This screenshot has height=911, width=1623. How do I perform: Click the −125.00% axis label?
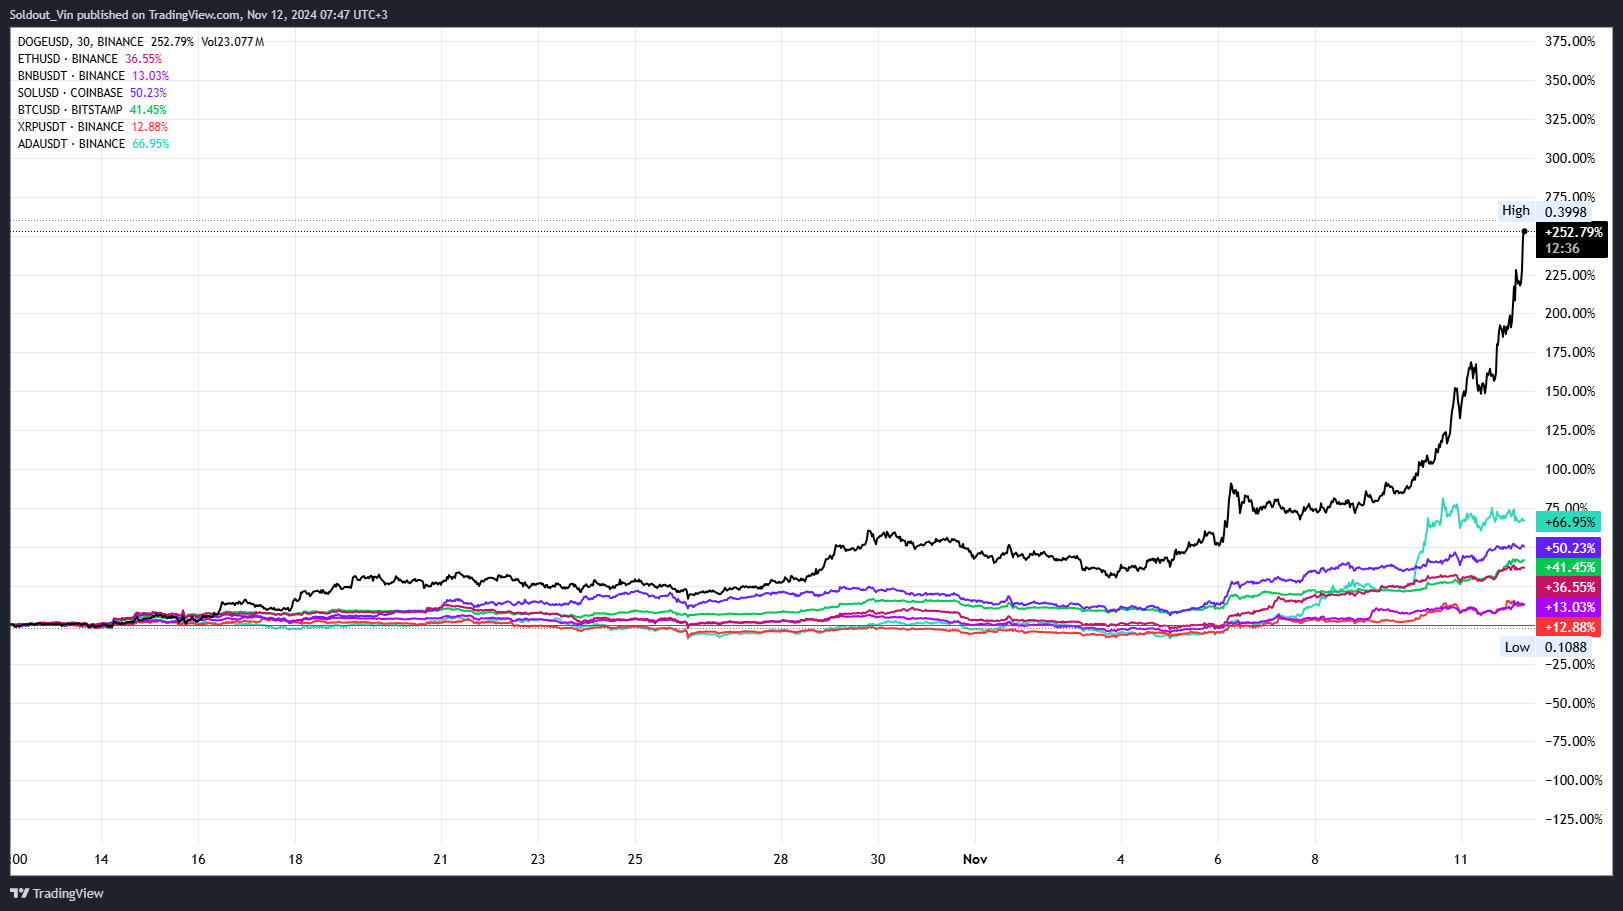pos(1573,819)
